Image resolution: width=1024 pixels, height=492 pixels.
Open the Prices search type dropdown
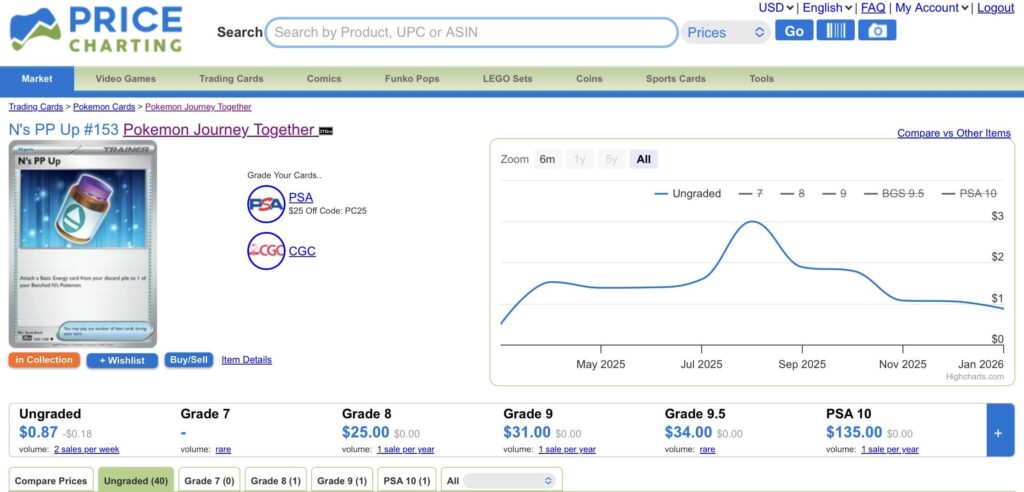pos(726,32)
